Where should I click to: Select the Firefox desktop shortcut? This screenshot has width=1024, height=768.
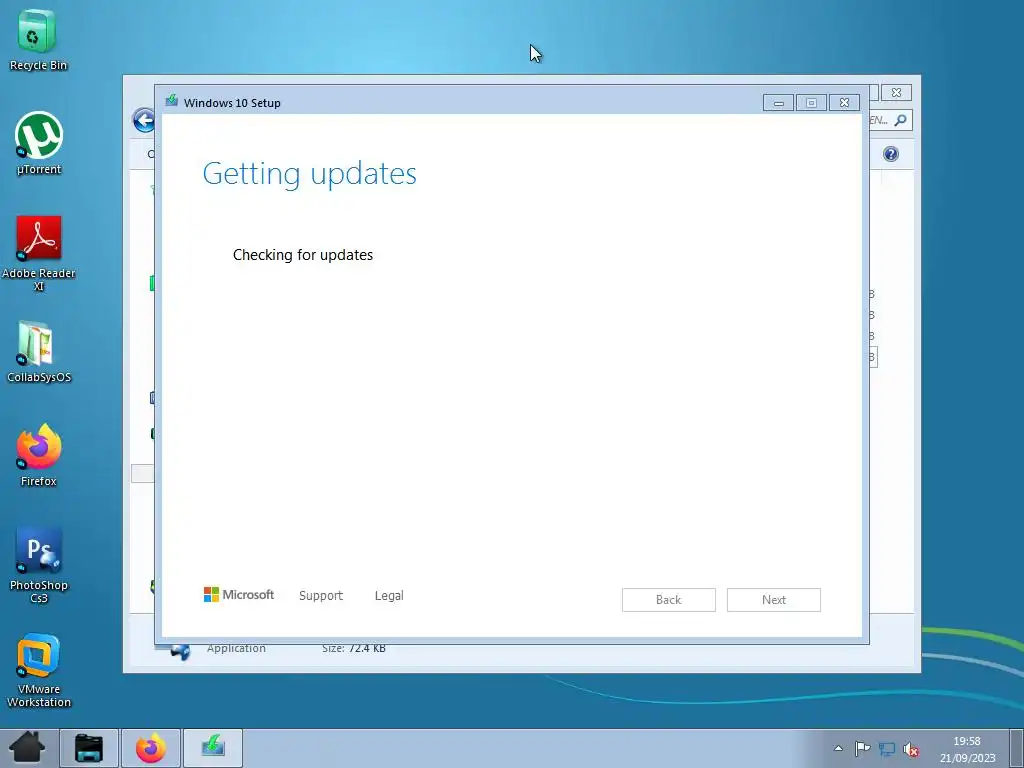pyautogui.click(x=39, y=455)
